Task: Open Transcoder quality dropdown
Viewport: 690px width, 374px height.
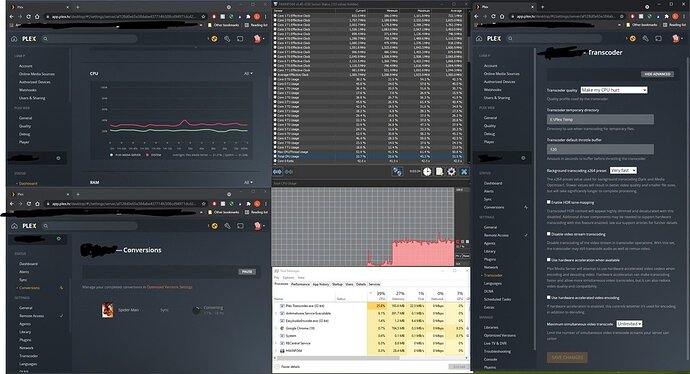Action: click(614, 90)
